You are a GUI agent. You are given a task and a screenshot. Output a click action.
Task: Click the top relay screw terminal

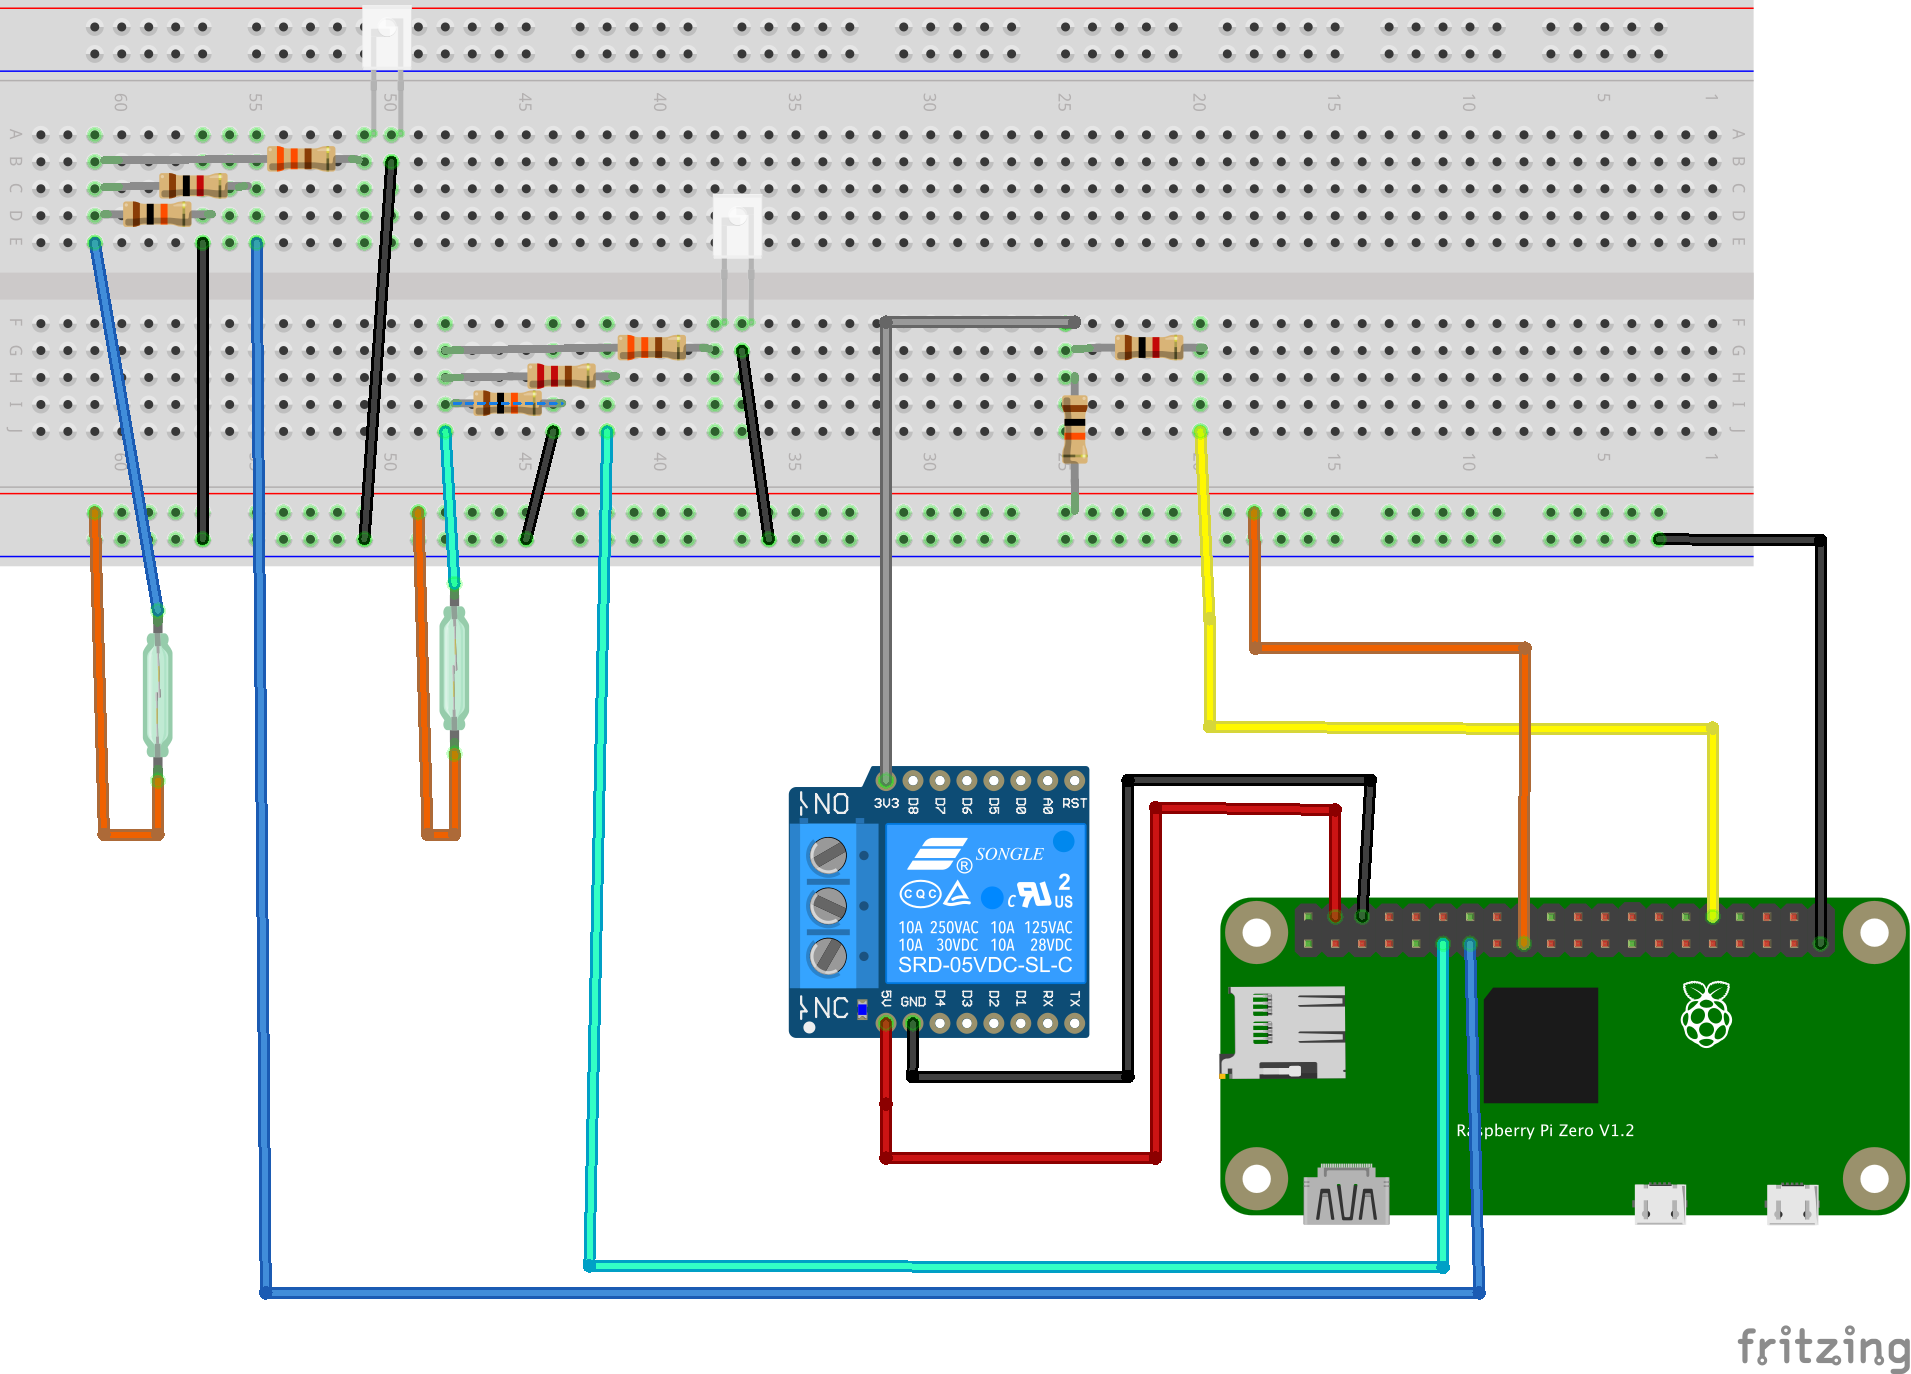tap(829, 855)
